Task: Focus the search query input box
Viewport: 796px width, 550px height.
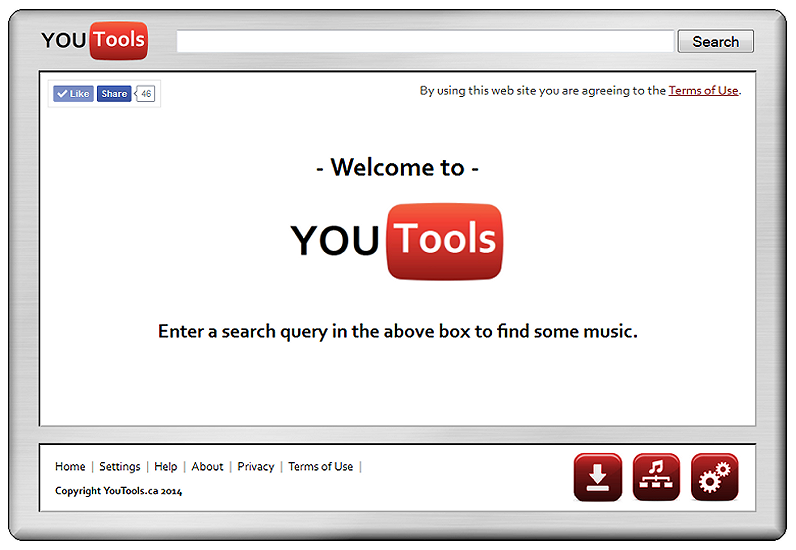Action: click(x=425, y=41)
